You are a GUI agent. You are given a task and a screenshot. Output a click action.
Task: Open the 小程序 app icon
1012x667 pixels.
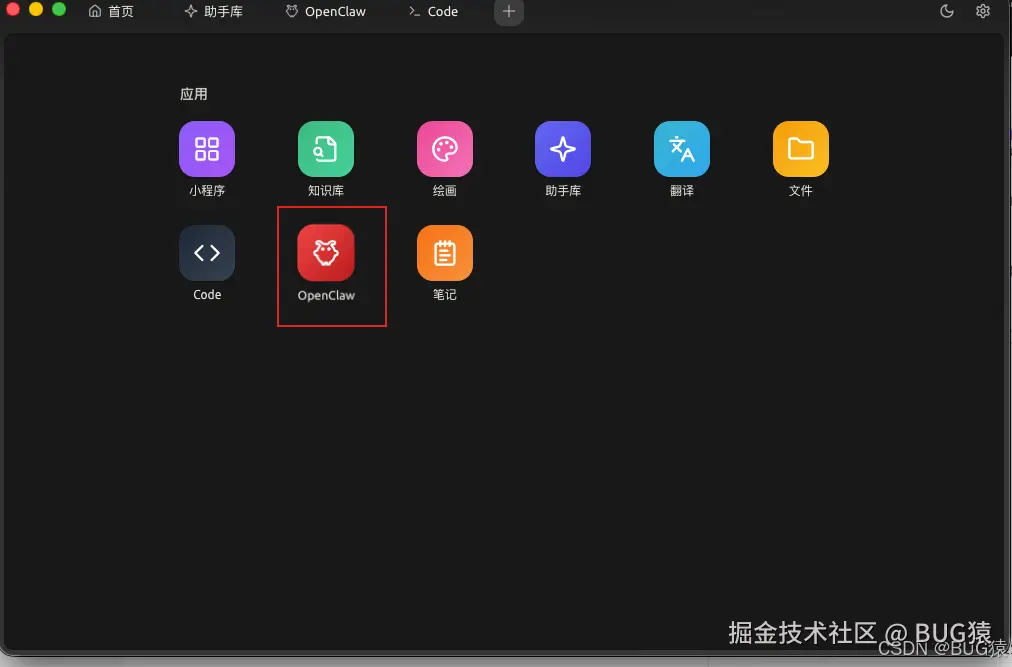(x=207, y=148)
